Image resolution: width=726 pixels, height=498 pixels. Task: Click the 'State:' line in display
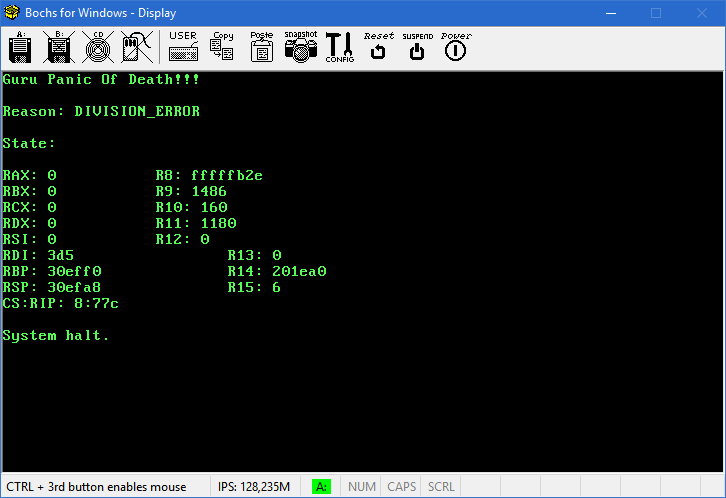click(x=29, y=143)
